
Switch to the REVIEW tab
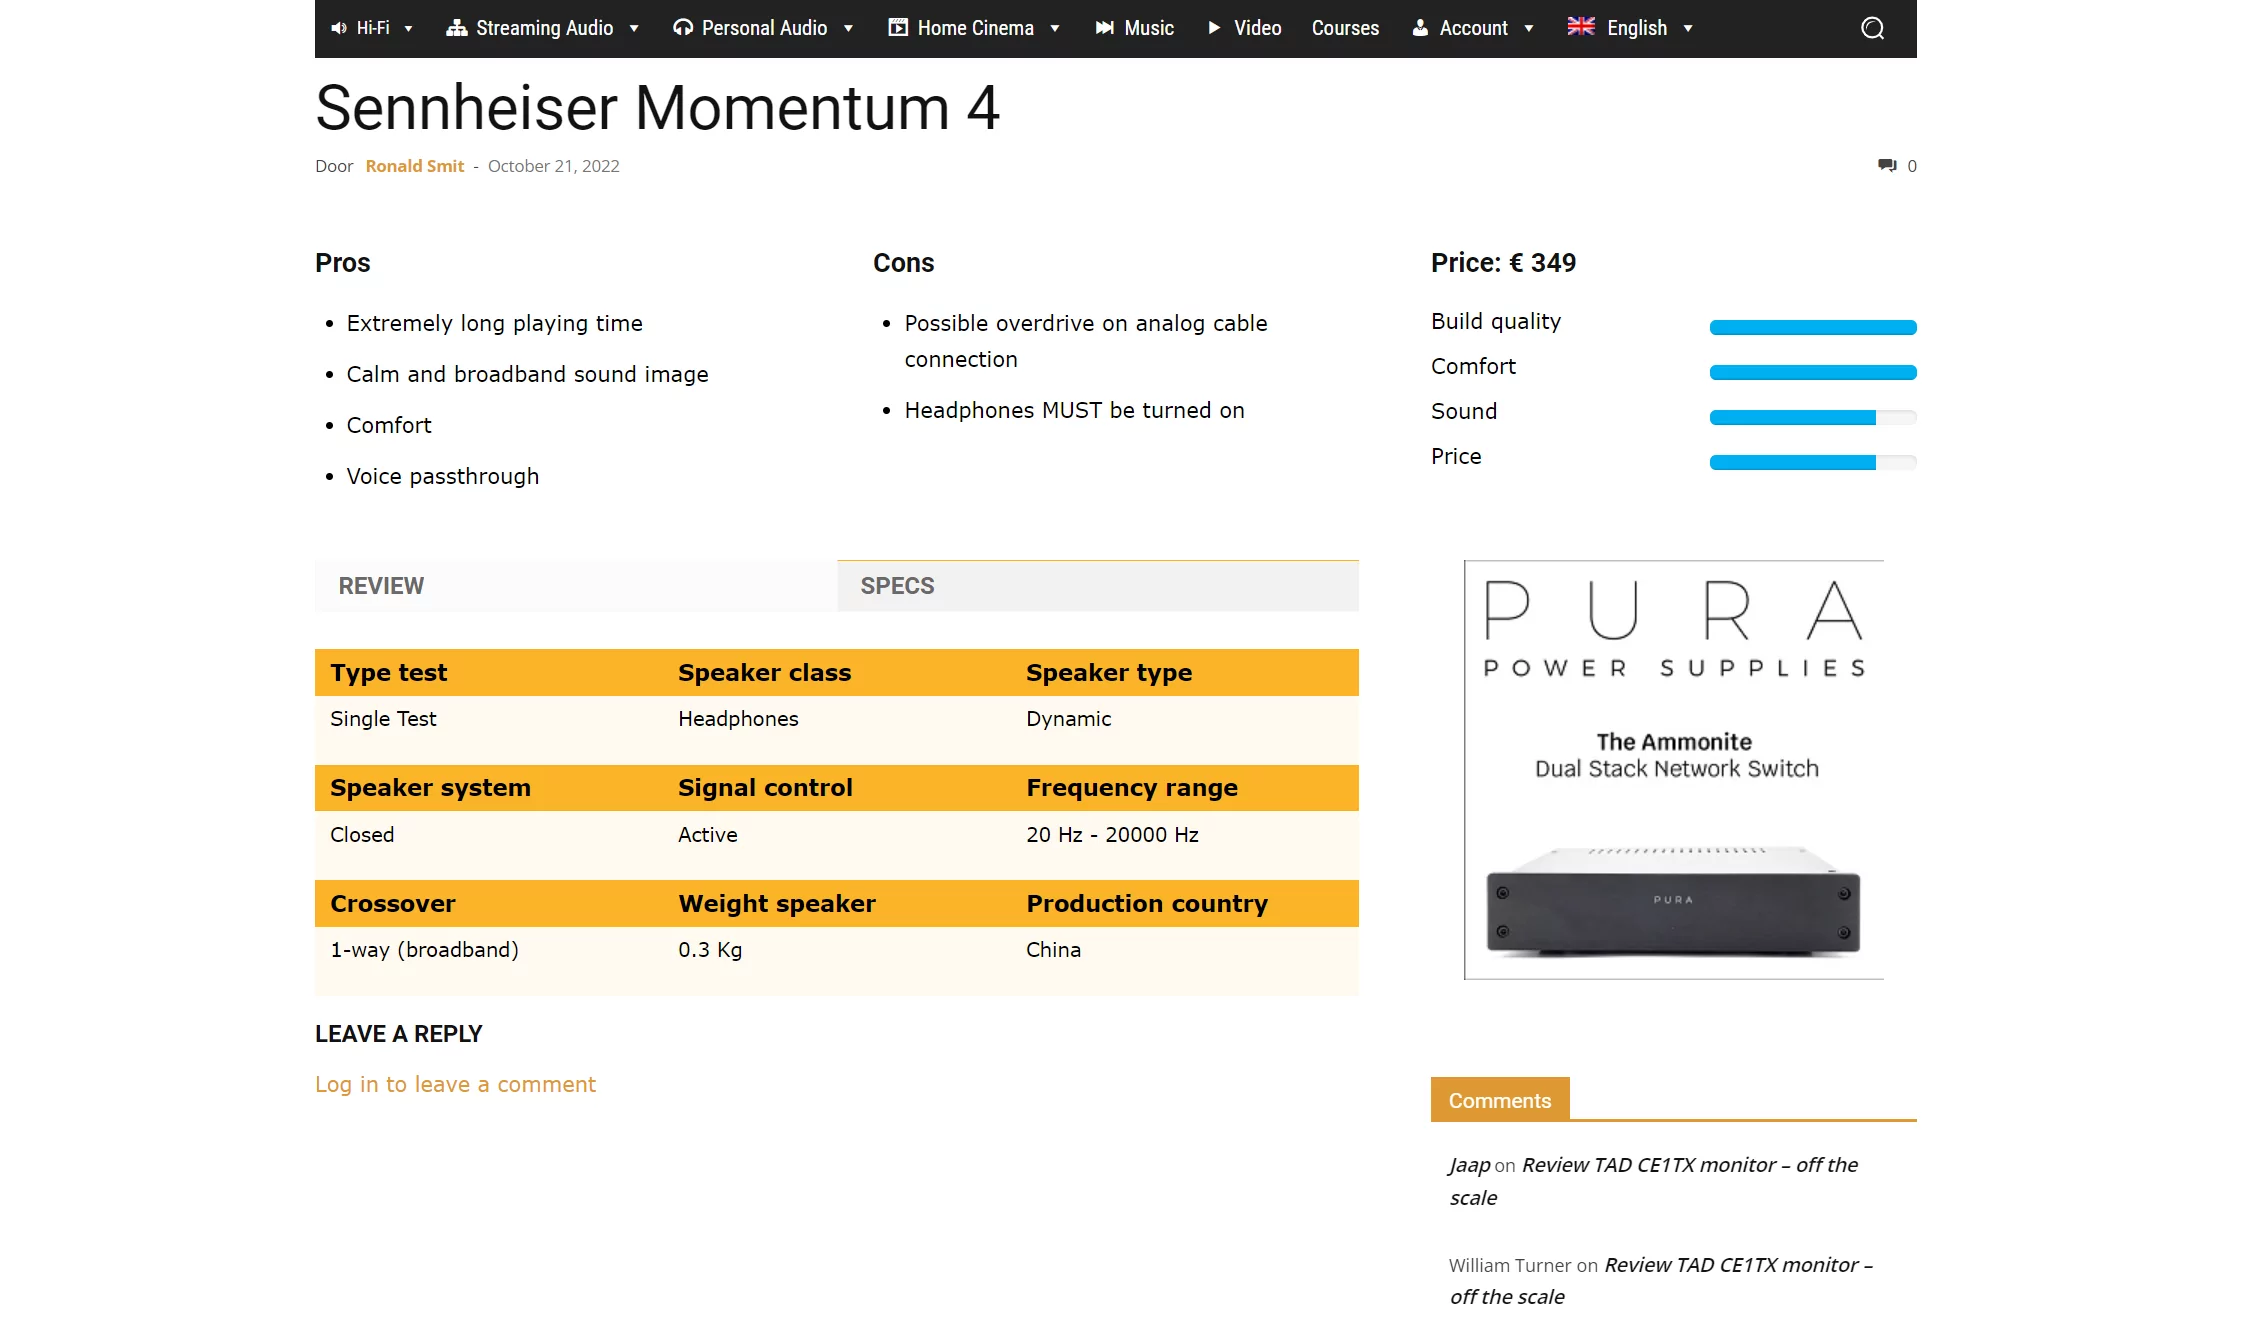point(576,586)
